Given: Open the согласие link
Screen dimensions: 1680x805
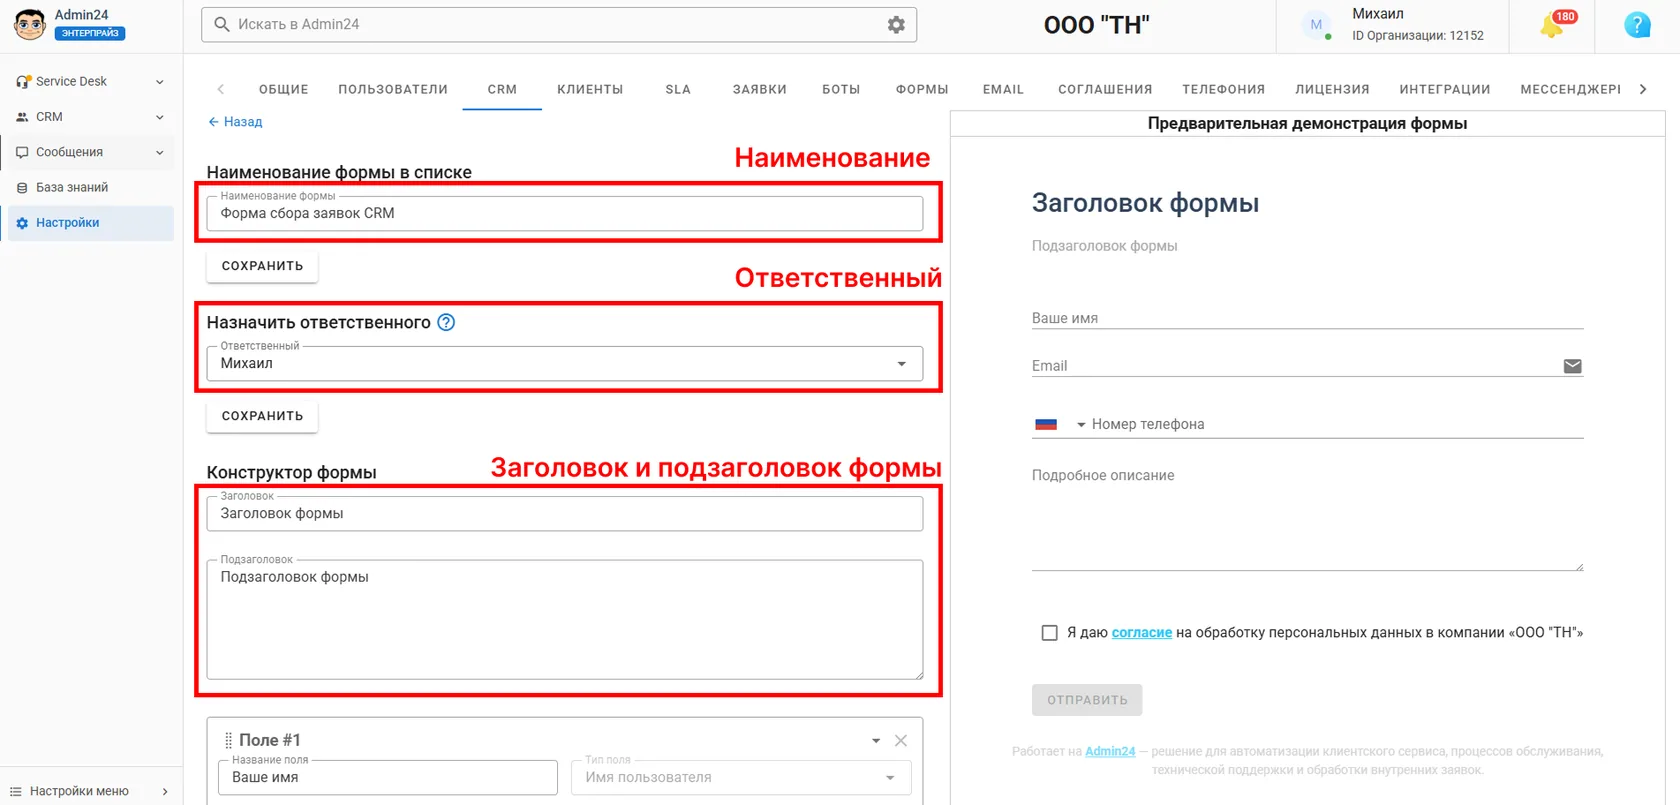Looking at the screenshot, I should 1142,633.
